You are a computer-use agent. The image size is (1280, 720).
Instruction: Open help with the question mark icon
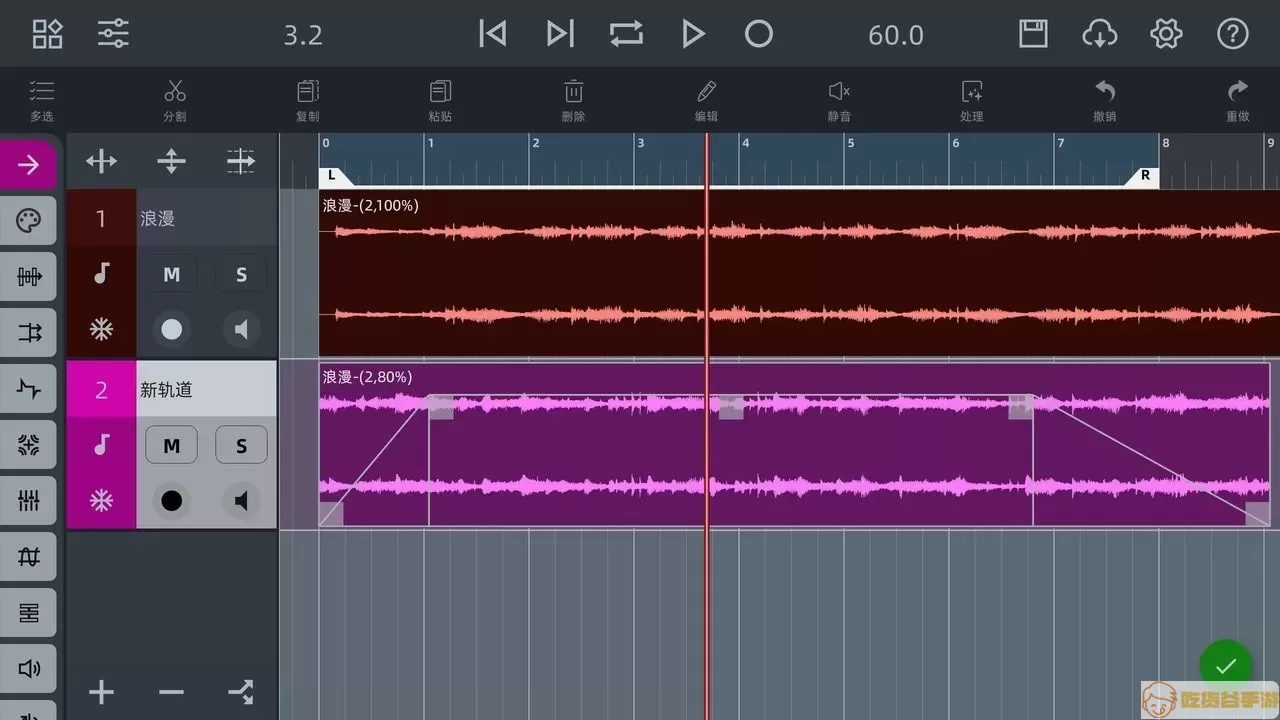(x=1233, y=34)
